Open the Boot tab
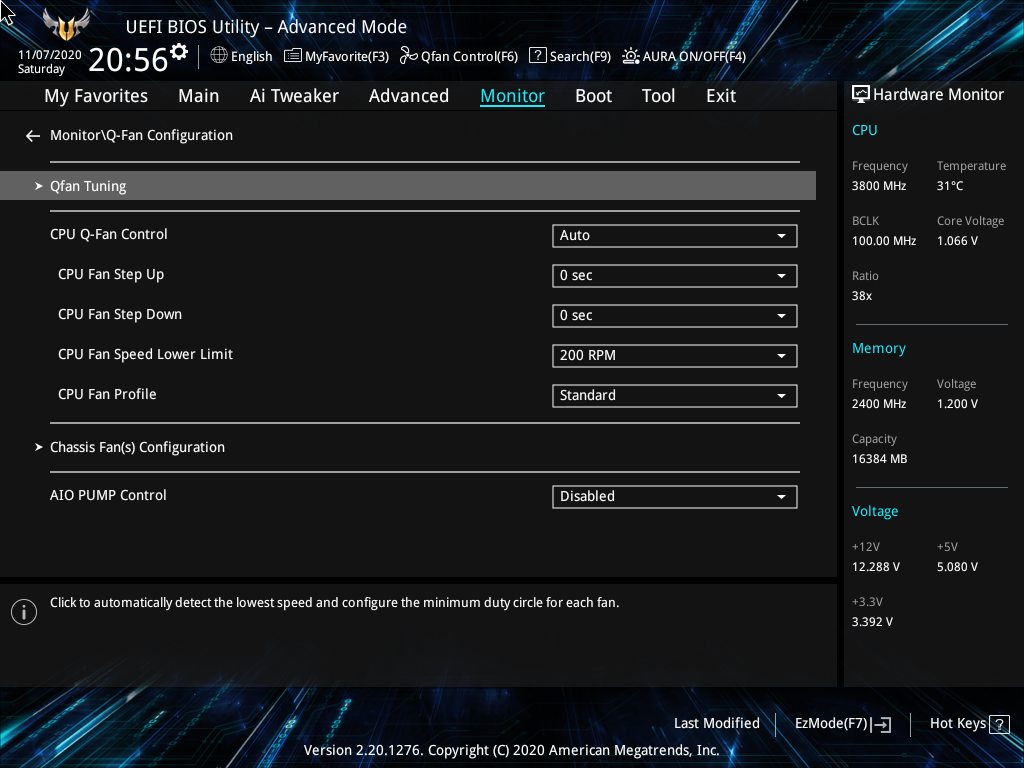This screenshot has width=1024, height=768. point(594,96)
